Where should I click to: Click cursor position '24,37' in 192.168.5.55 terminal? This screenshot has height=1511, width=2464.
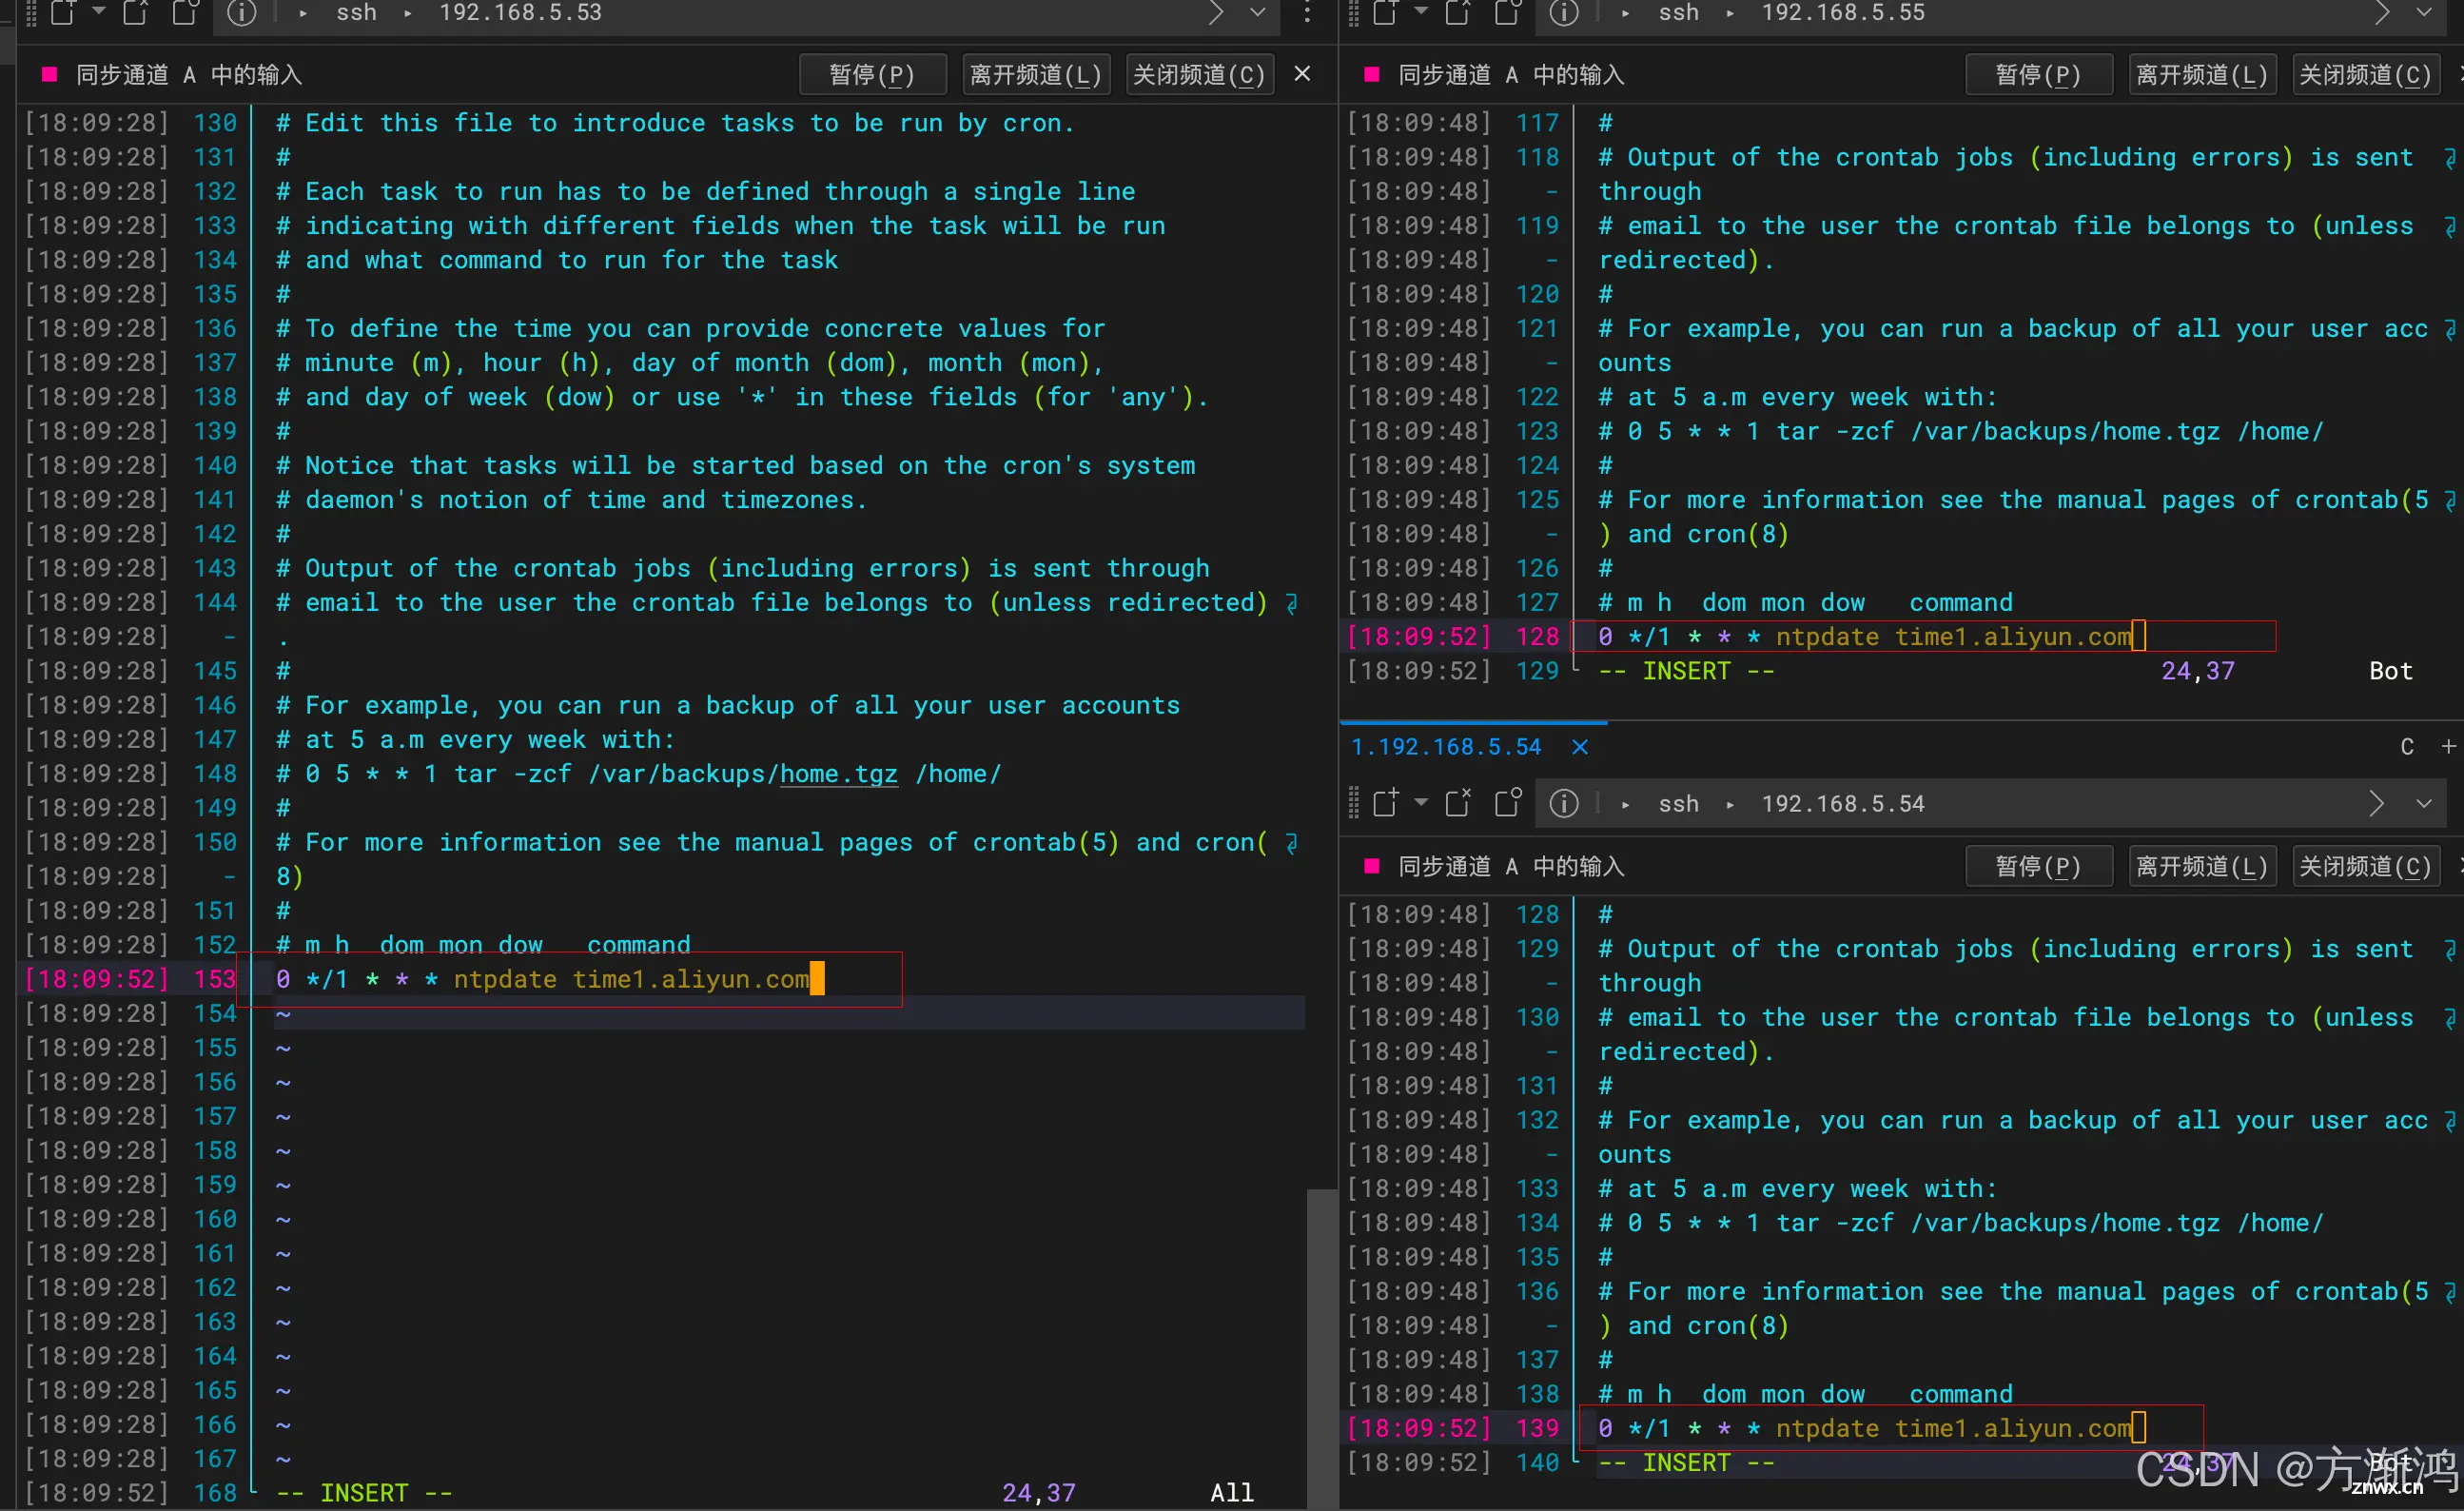[2197, 671]
